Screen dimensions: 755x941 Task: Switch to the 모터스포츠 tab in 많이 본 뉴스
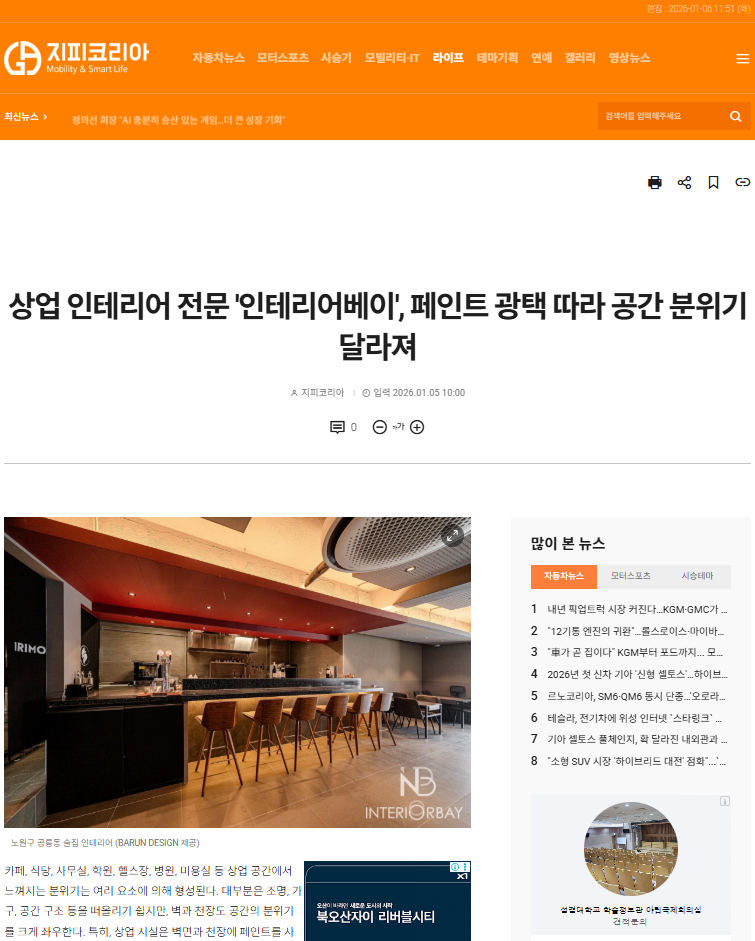click(x=630, y=576)
